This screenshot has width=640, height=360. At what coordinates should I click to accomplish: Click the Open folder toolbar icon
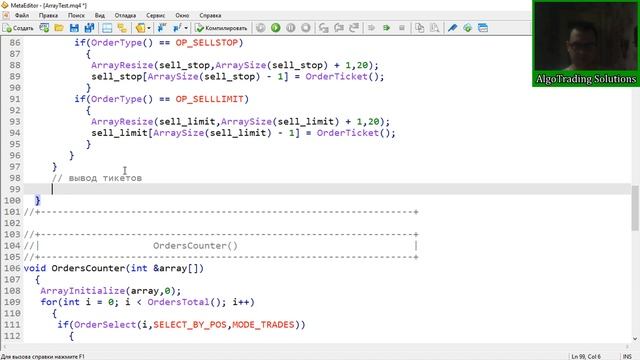59,28
